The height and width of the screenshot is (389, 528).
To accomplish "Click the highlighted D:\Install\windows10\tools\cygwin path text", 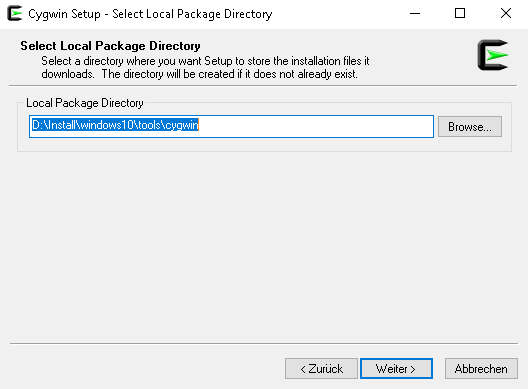I will pos(115,125).
